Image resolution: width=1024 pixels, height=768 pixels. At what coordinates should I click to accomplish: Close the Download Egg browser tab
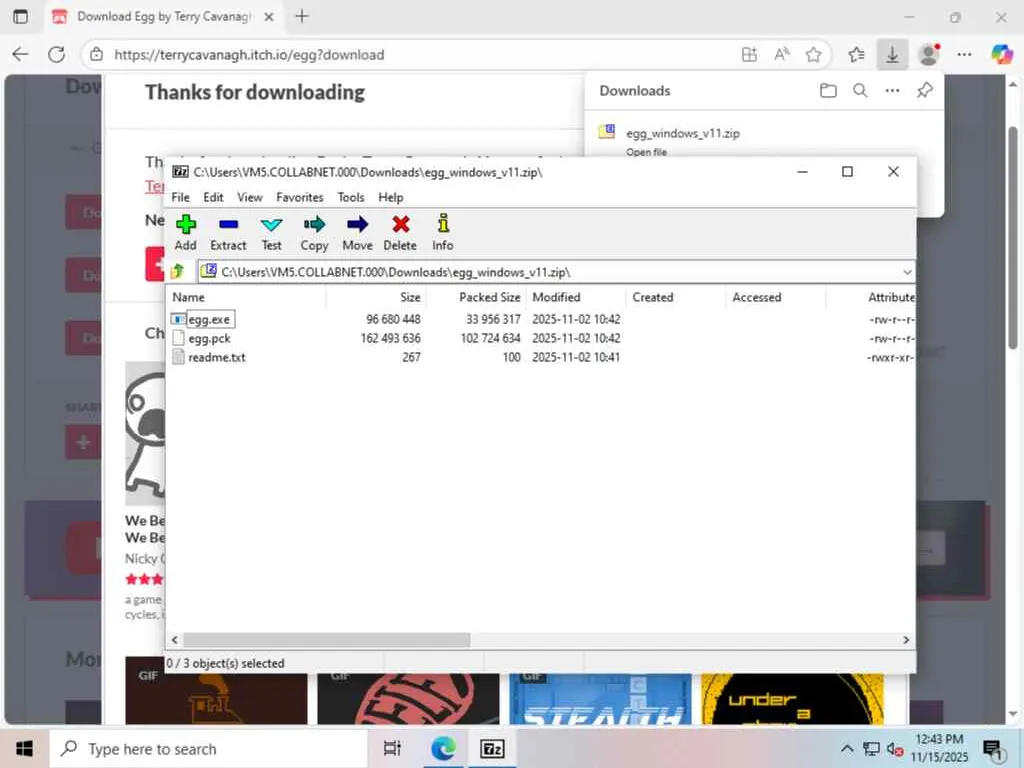(x=268, y=17)
